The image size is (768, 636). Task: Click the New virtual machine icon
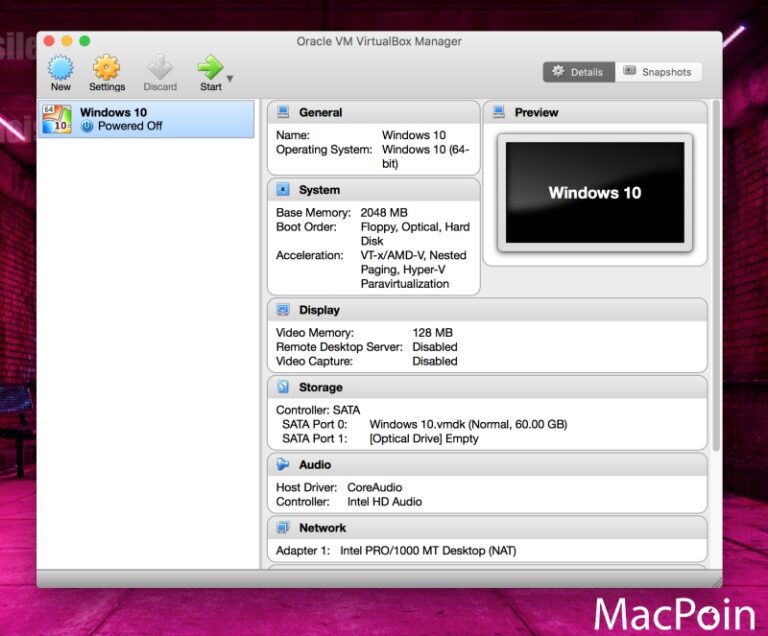tap(61, 68)
